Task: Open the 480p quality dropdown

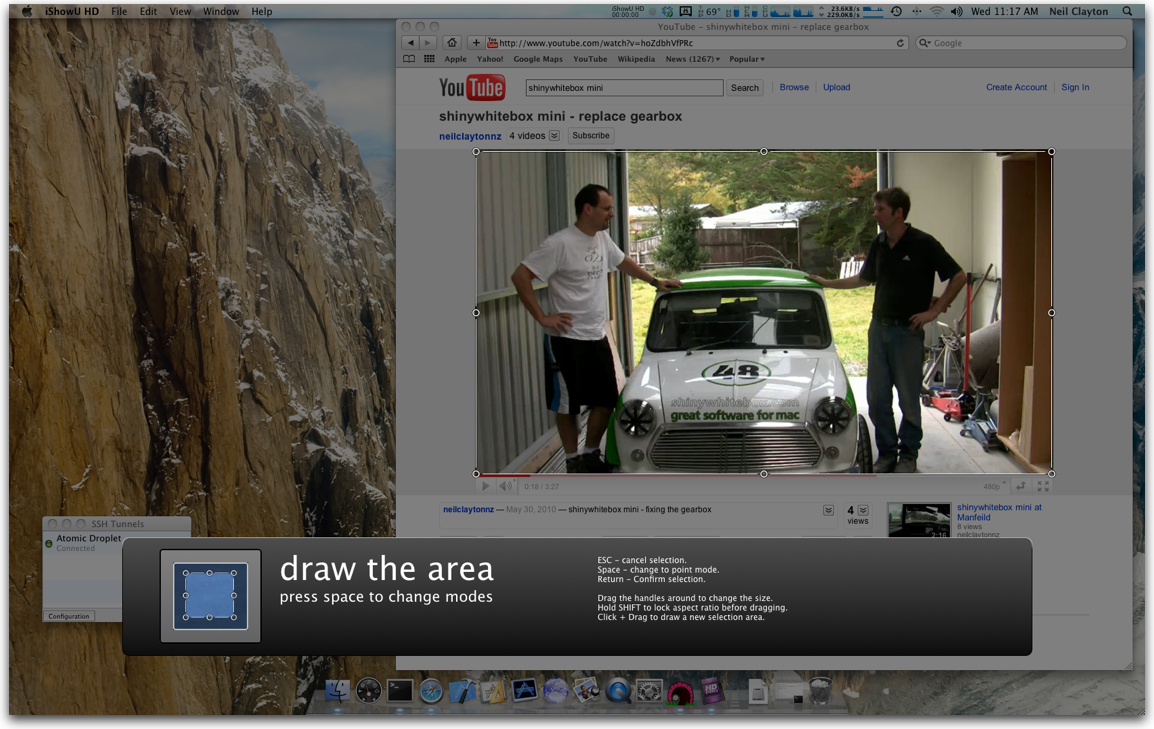Action: [993, 487]
